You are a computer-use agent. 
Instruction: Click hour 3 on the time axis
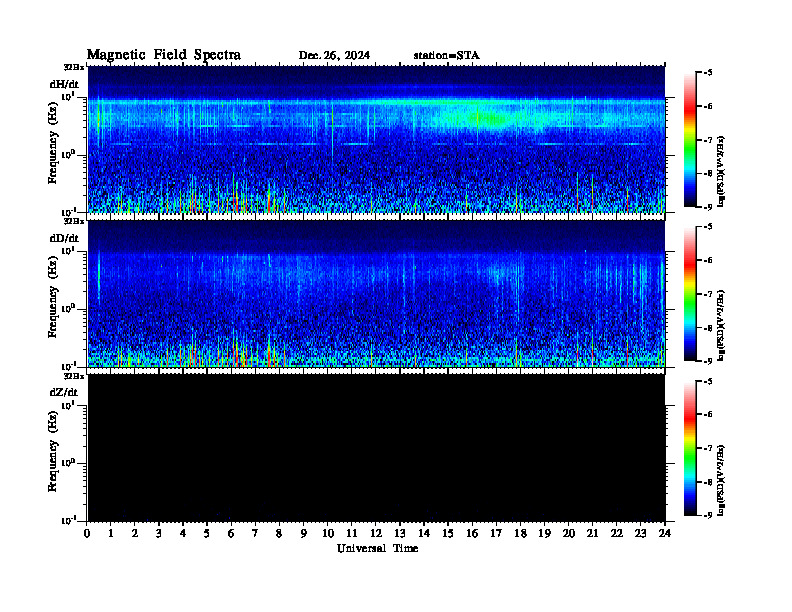(159, 534)
